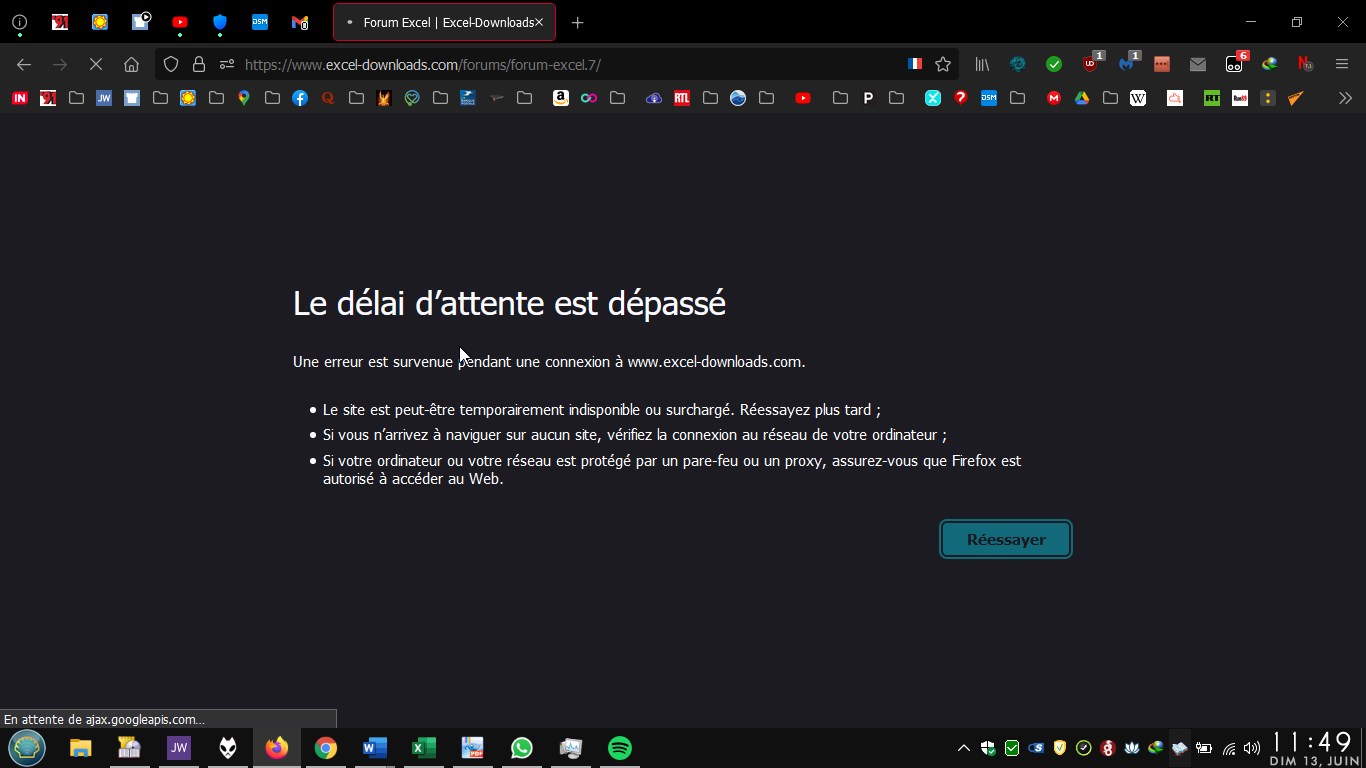Screen dimensions: 1366x768
Task: Open the Google Maps bookmark
Action: click(x=244, y=98)
